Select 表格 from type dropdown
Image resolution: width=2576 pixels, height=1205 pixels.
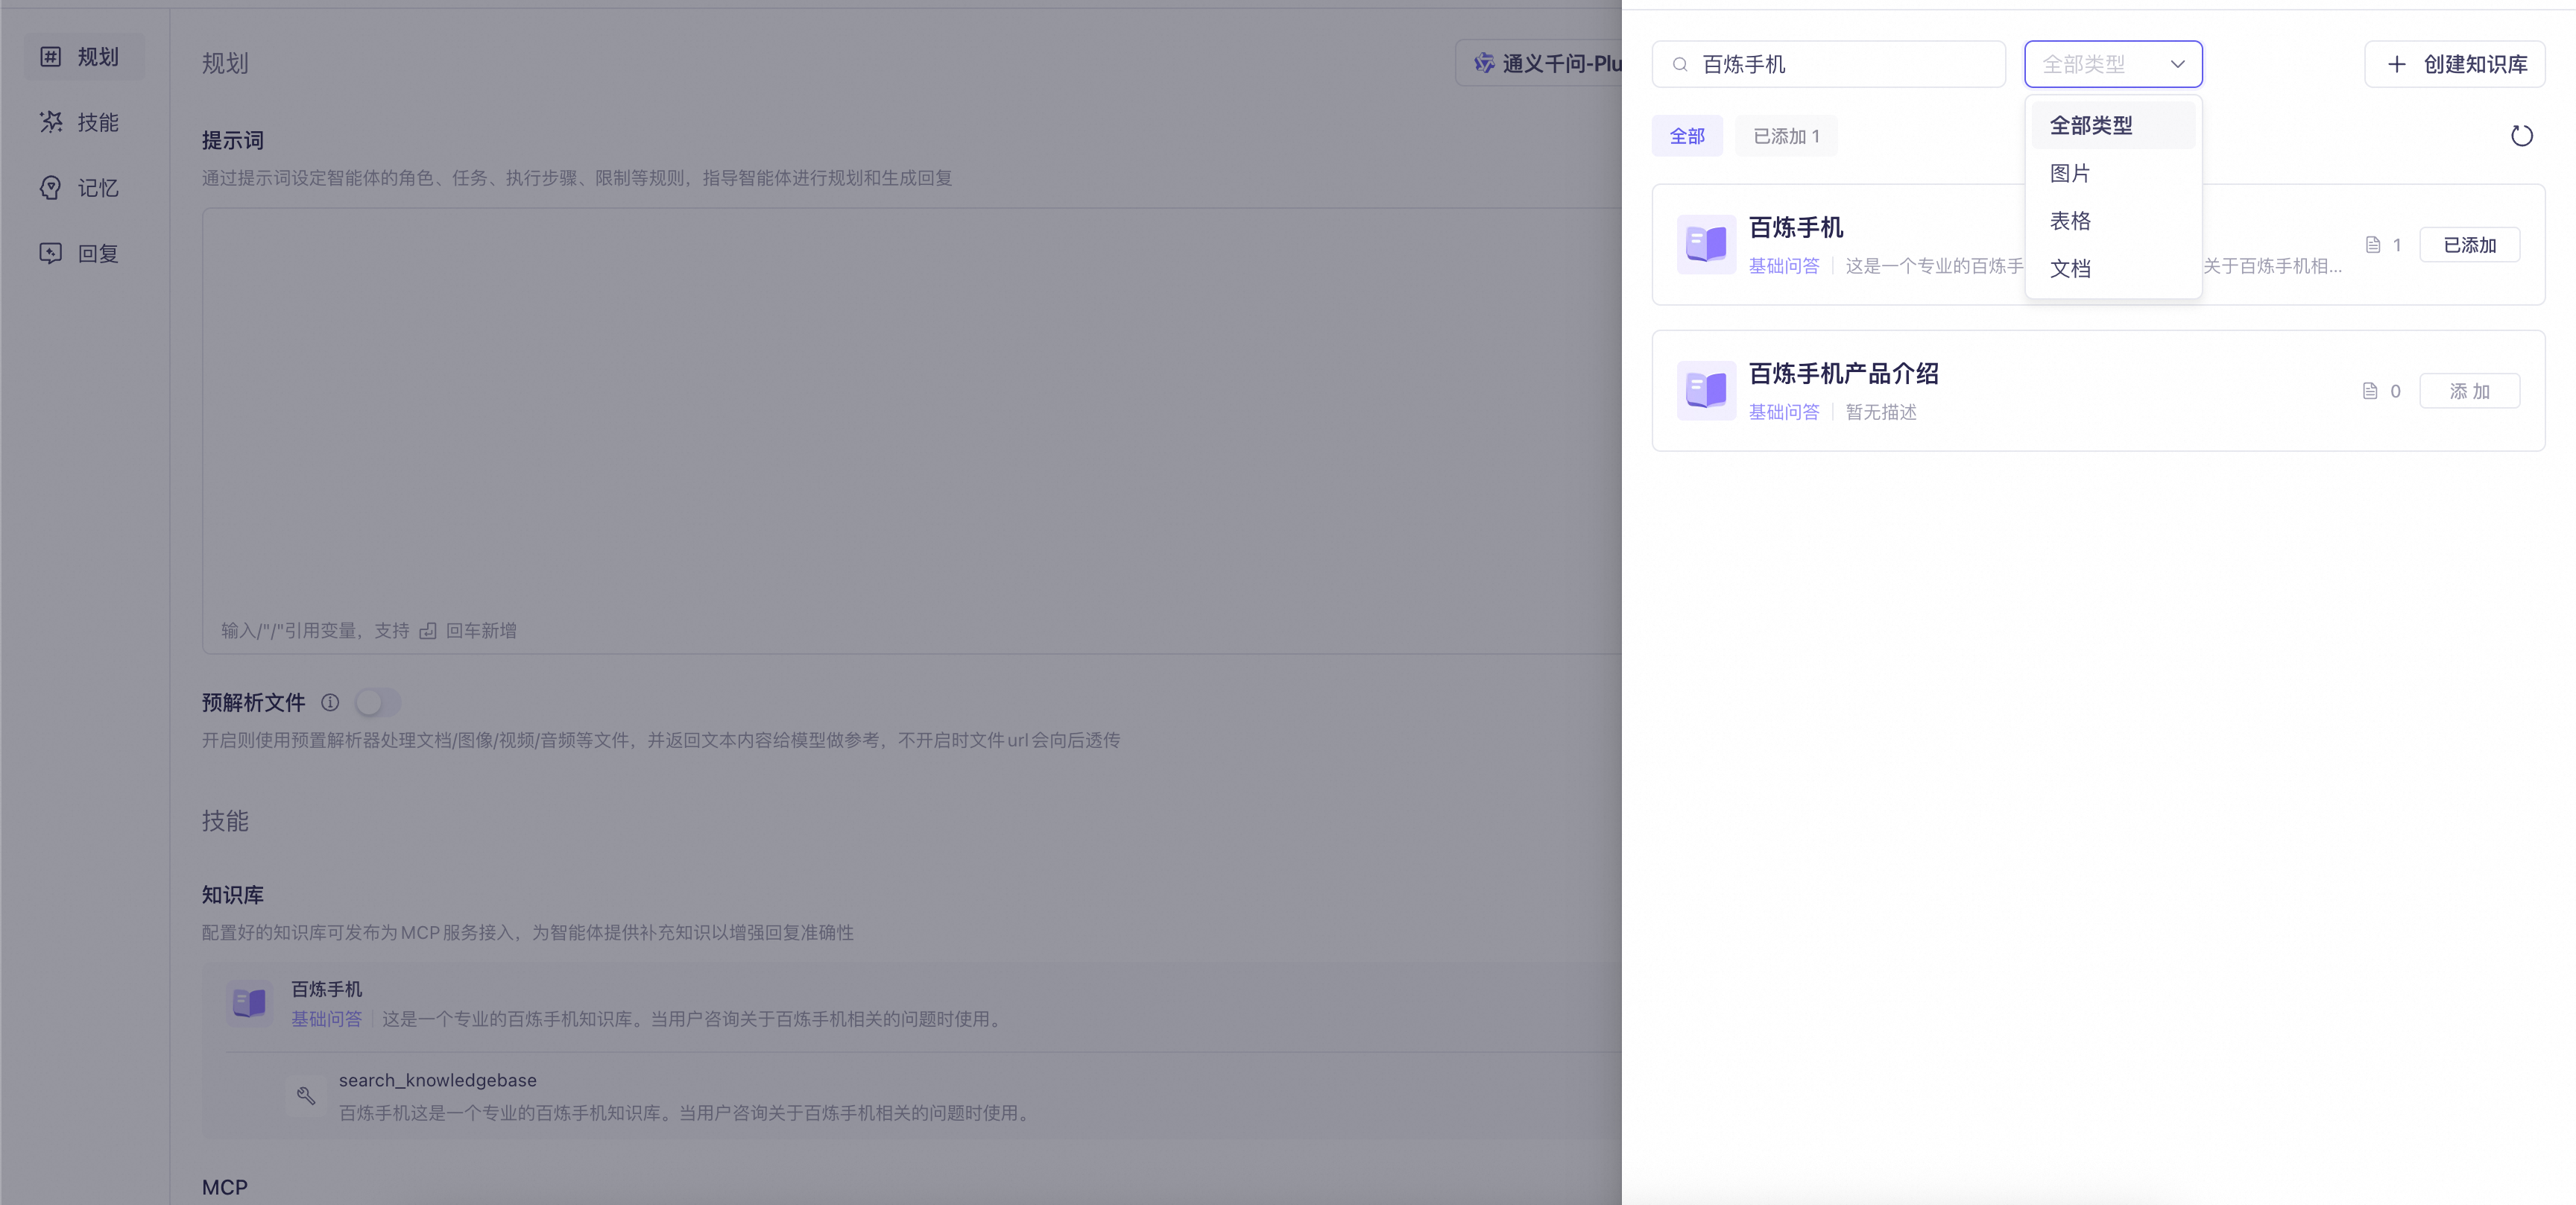[2070, 221]
